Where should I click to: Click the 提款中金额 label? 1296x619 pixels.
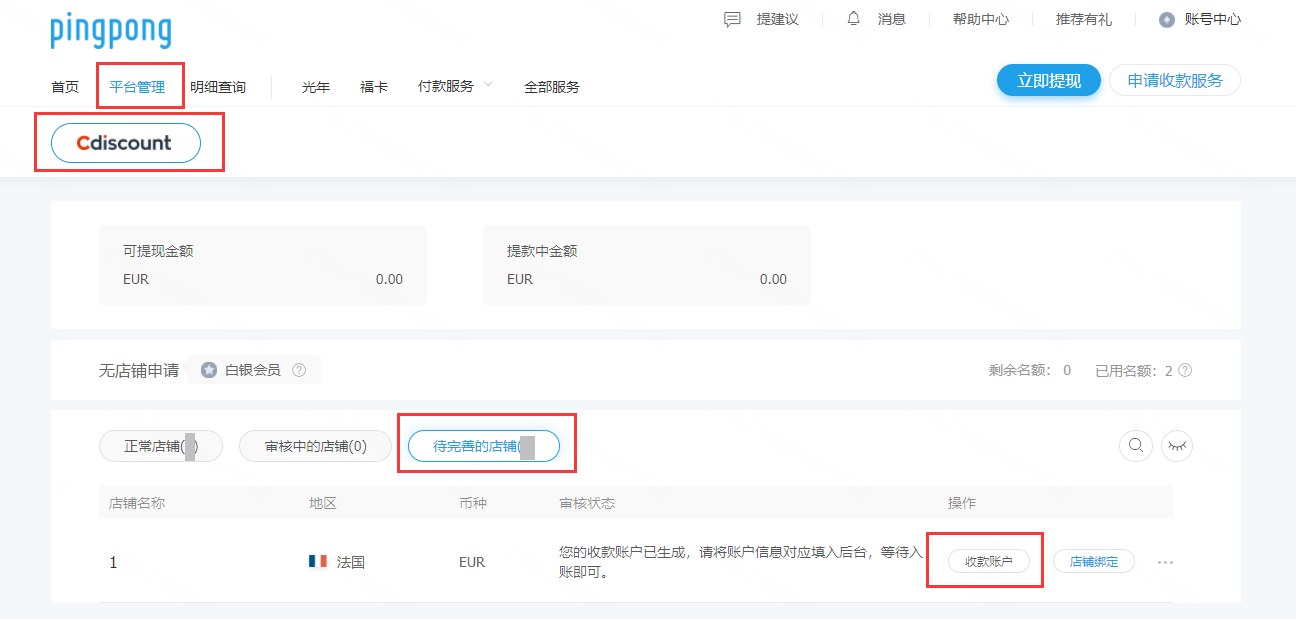(x=542, y=251)
